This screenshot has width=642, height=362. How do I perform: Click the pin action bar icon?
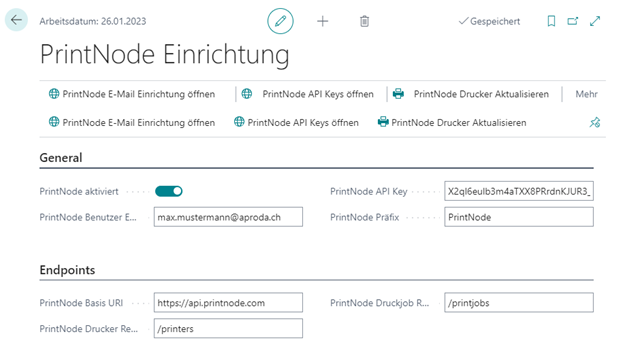point(595,122)
